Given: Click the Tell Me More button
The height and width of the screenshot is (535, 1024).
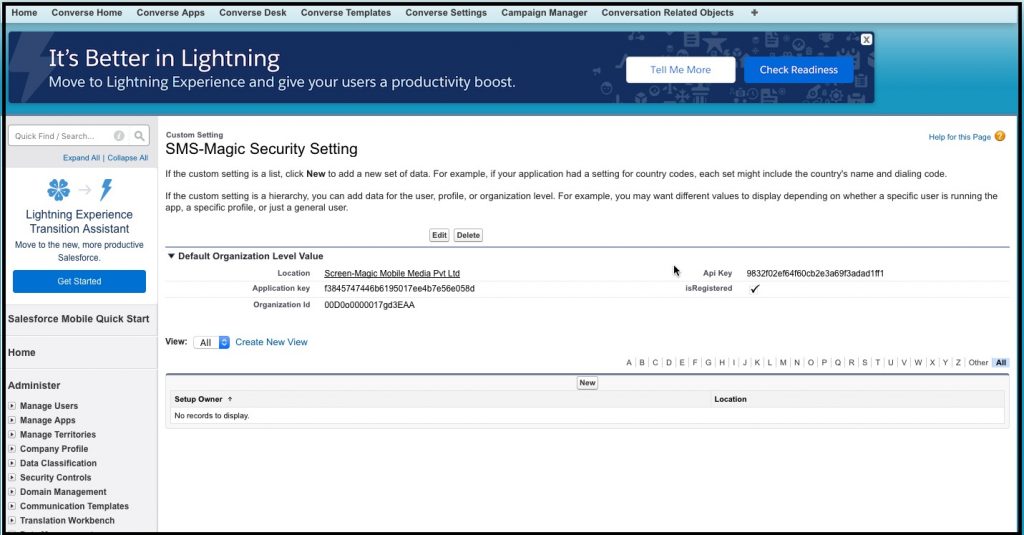Looking at the screenshot, I should pos(680,70).
